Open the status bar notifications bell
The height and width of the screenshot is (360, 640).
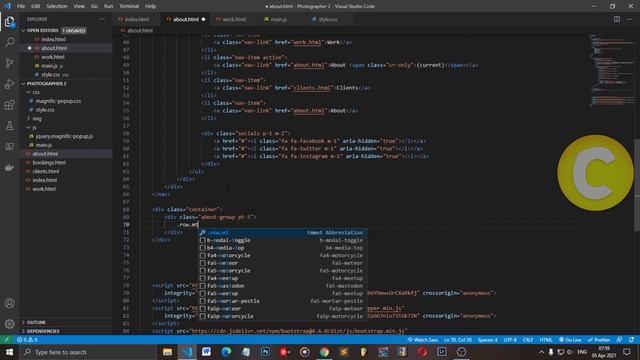click(631, 340)
